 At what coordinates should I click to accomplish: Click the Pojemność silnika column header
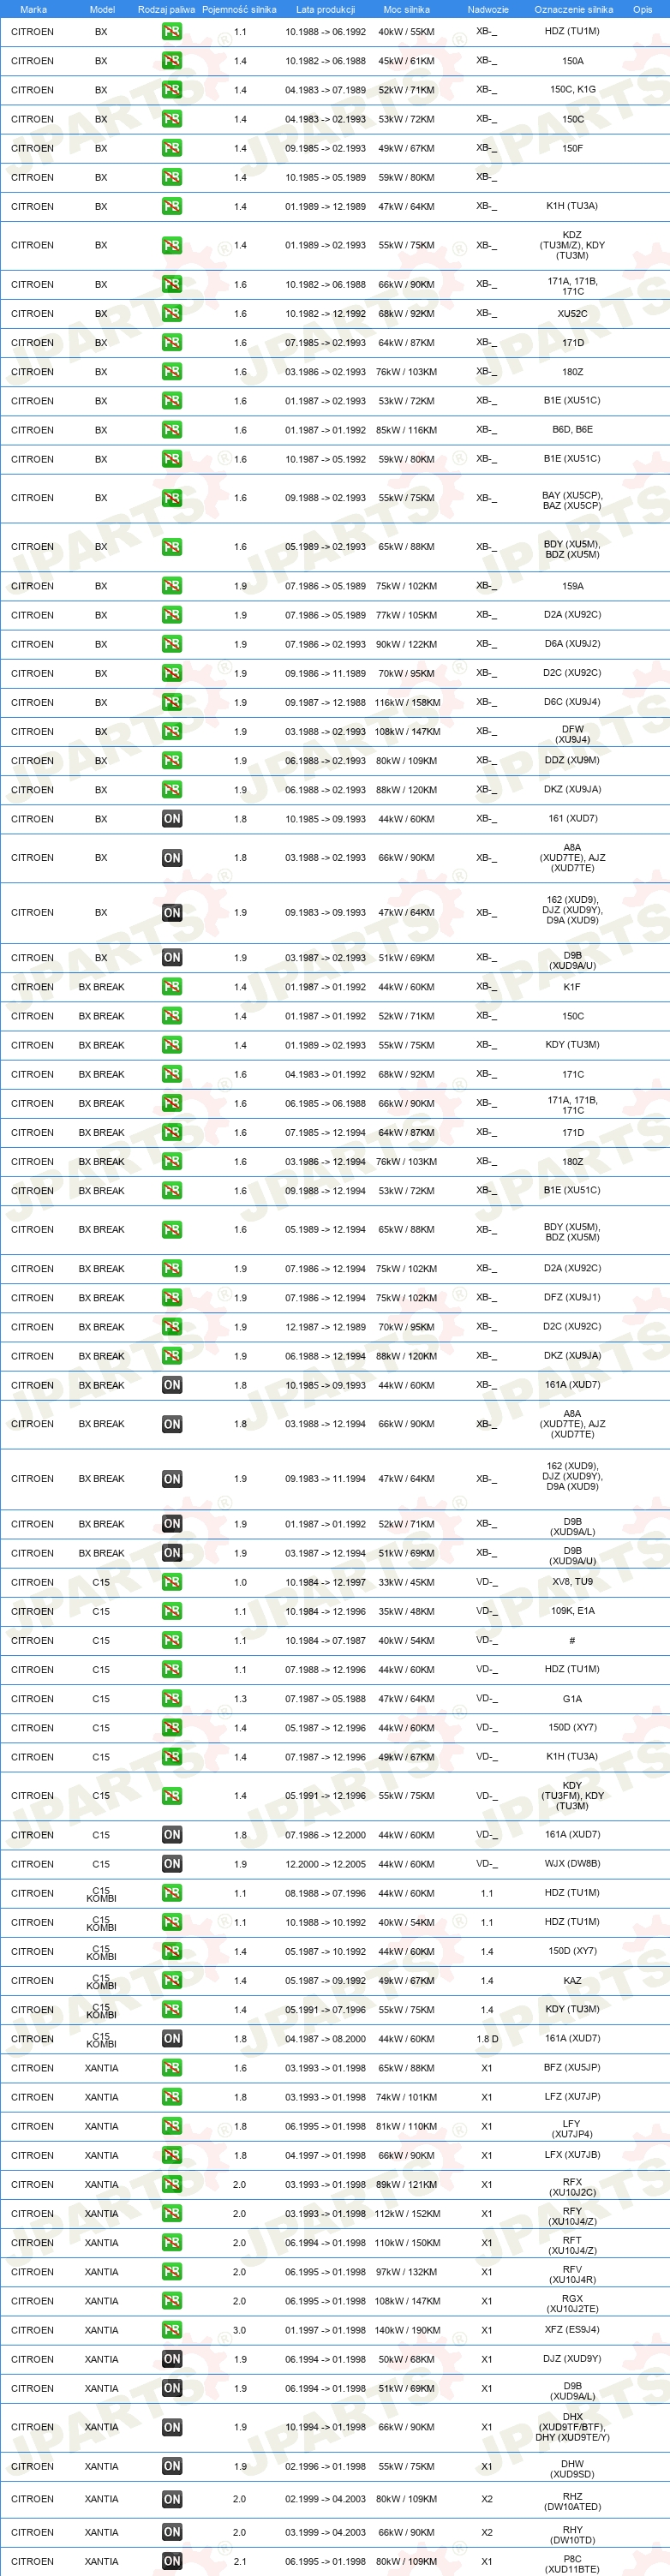239,9
